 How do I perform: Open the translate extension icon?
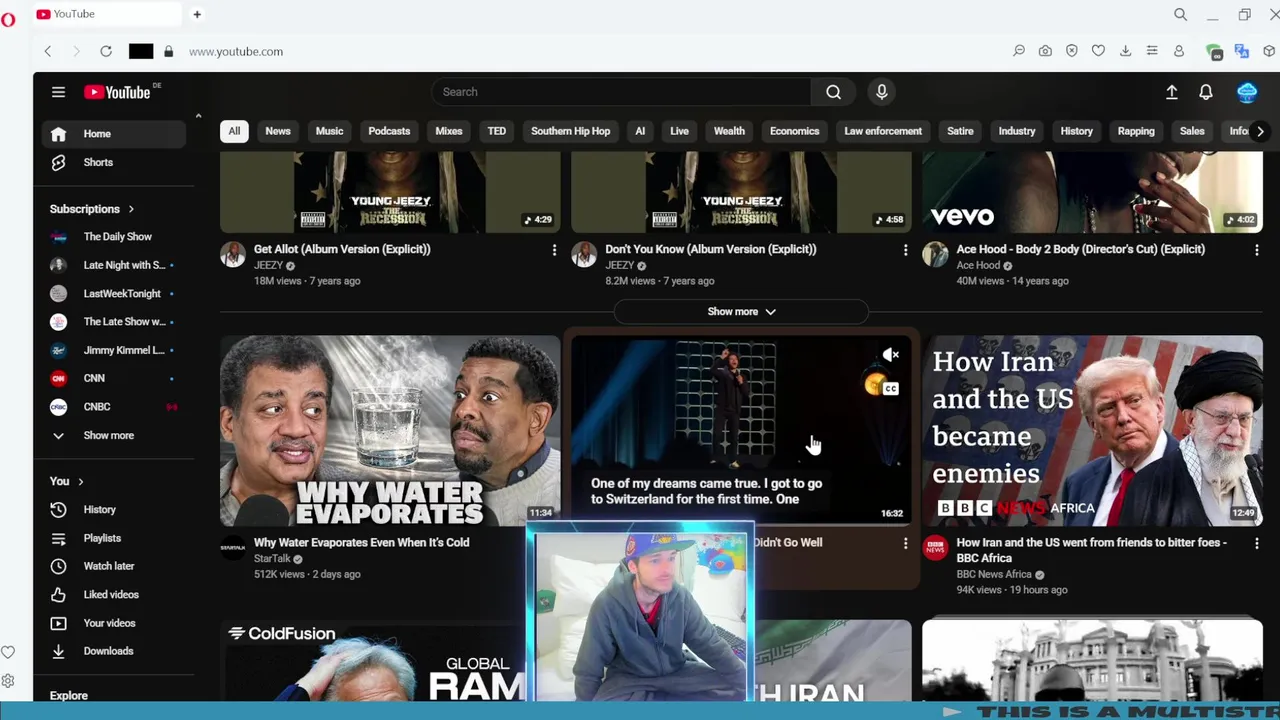(1242, 51)
